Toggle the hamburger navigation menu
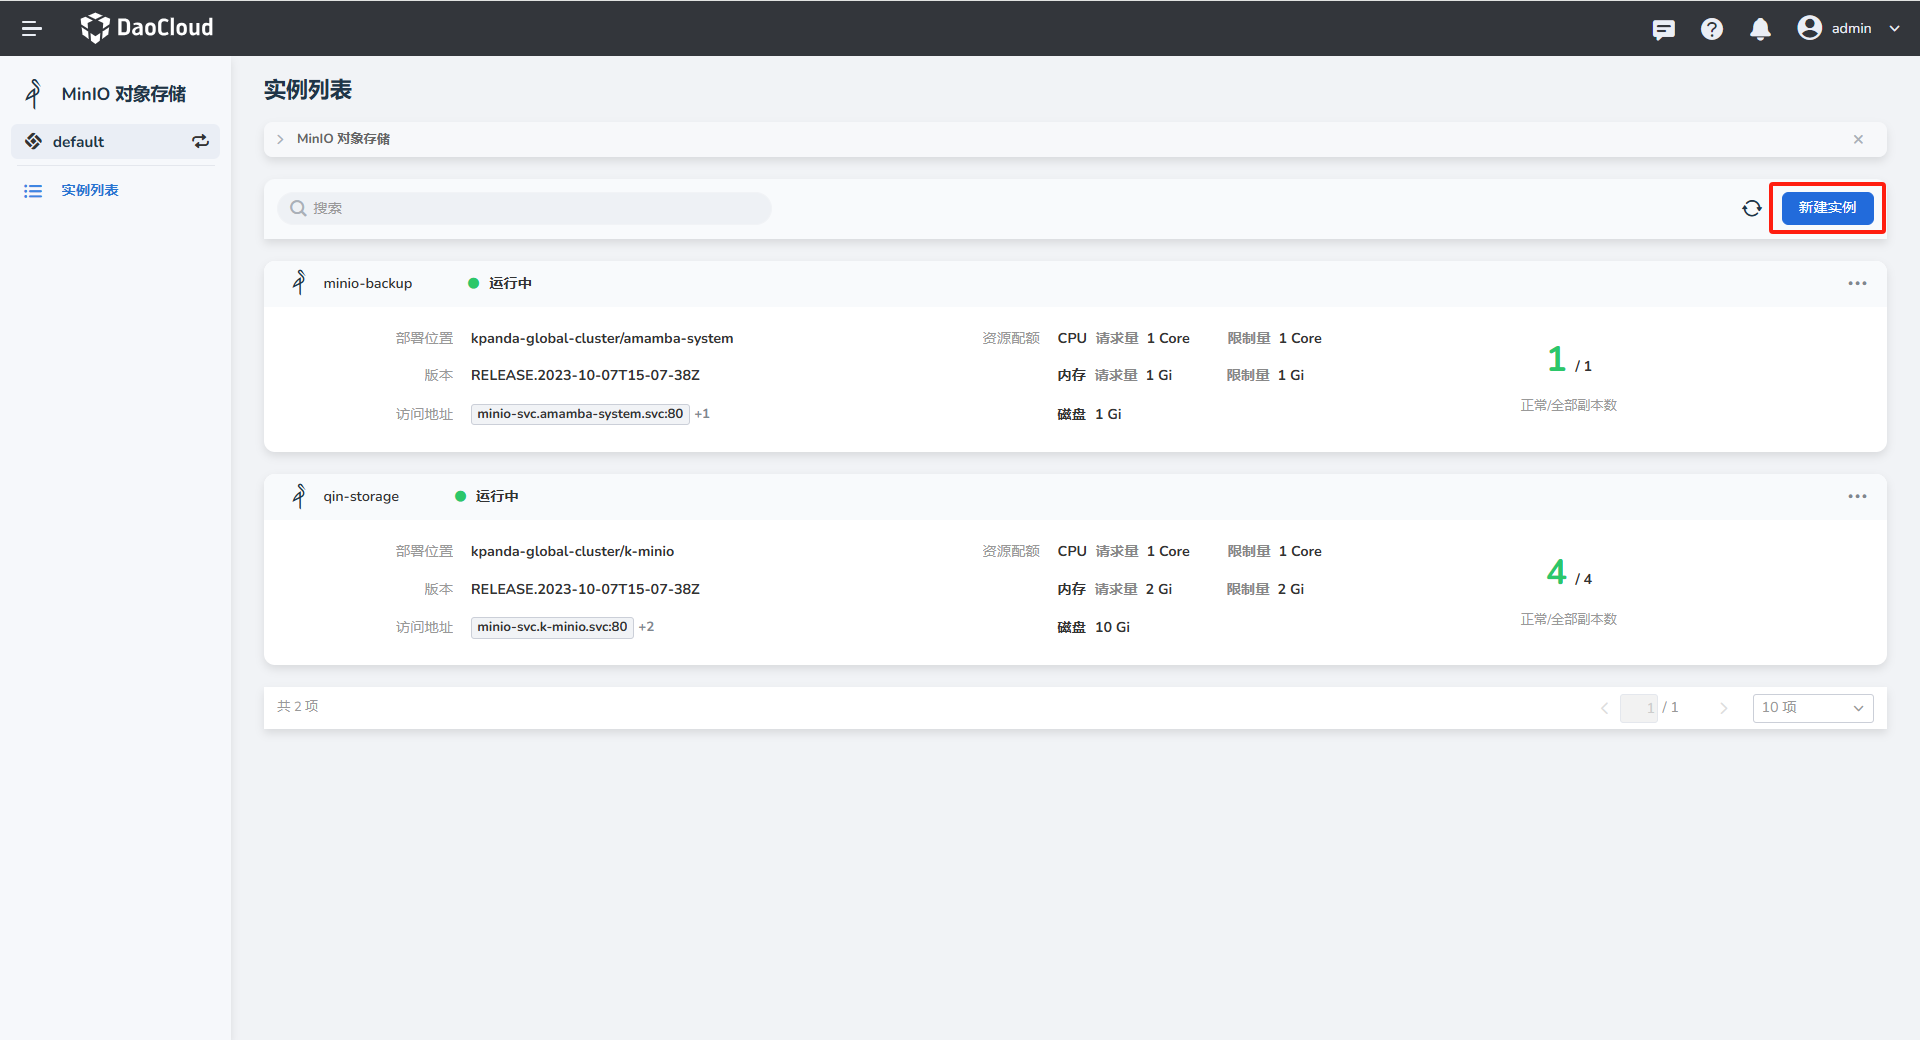1920x1040 pixels. (x=32, y=29)
